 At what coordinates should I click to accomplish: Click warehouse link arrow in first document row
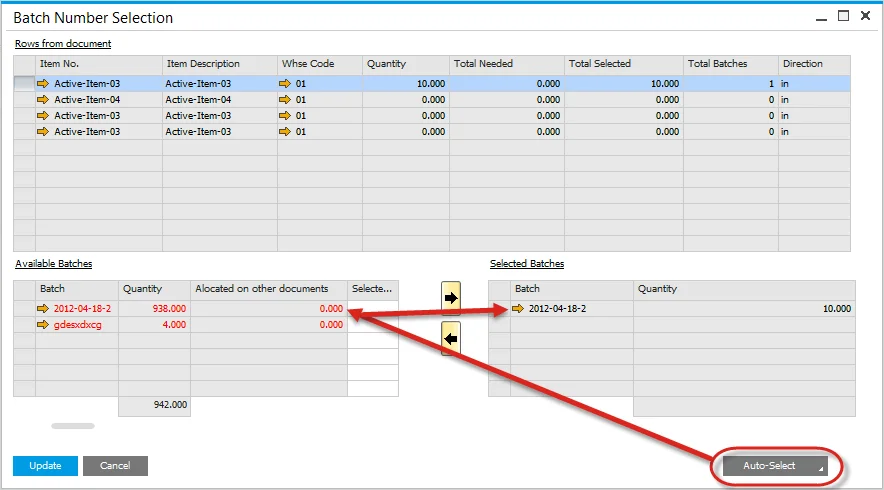point(286,85)
